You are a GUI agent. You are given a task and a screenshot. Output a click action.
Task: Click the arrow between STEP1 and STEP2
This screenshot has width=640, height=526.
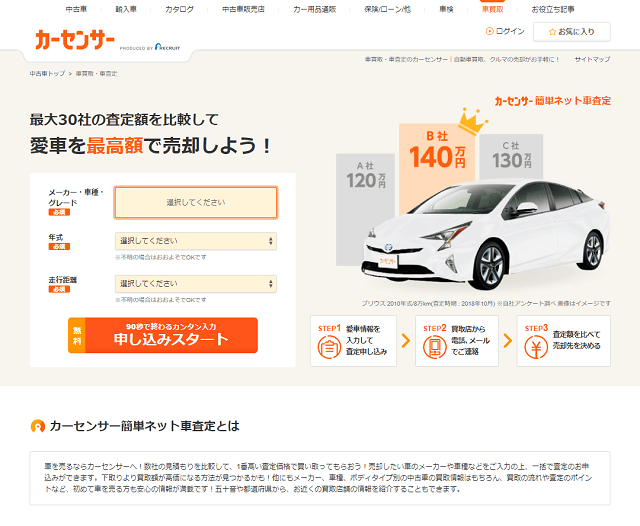point(406,340)
